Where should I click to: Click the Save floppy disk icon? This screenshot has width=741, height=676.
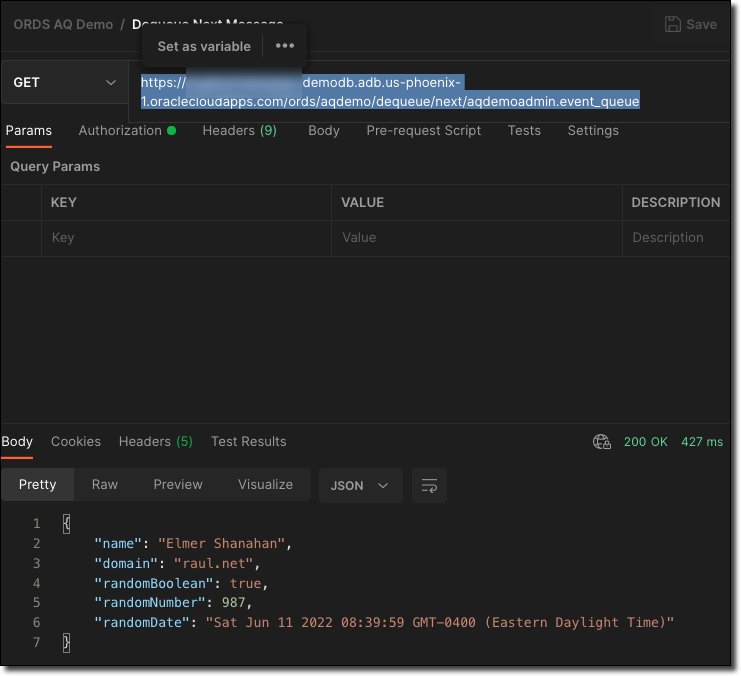[x=673, y=25]
